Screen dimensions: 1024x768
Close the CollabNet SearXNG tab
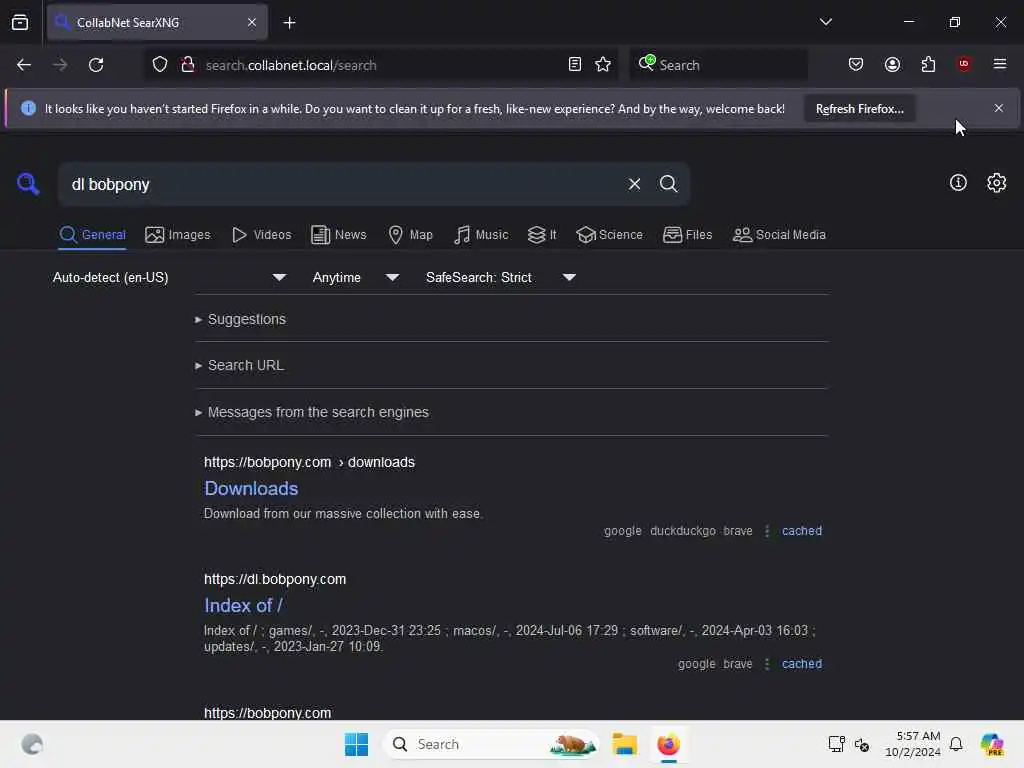coord(252,22)
